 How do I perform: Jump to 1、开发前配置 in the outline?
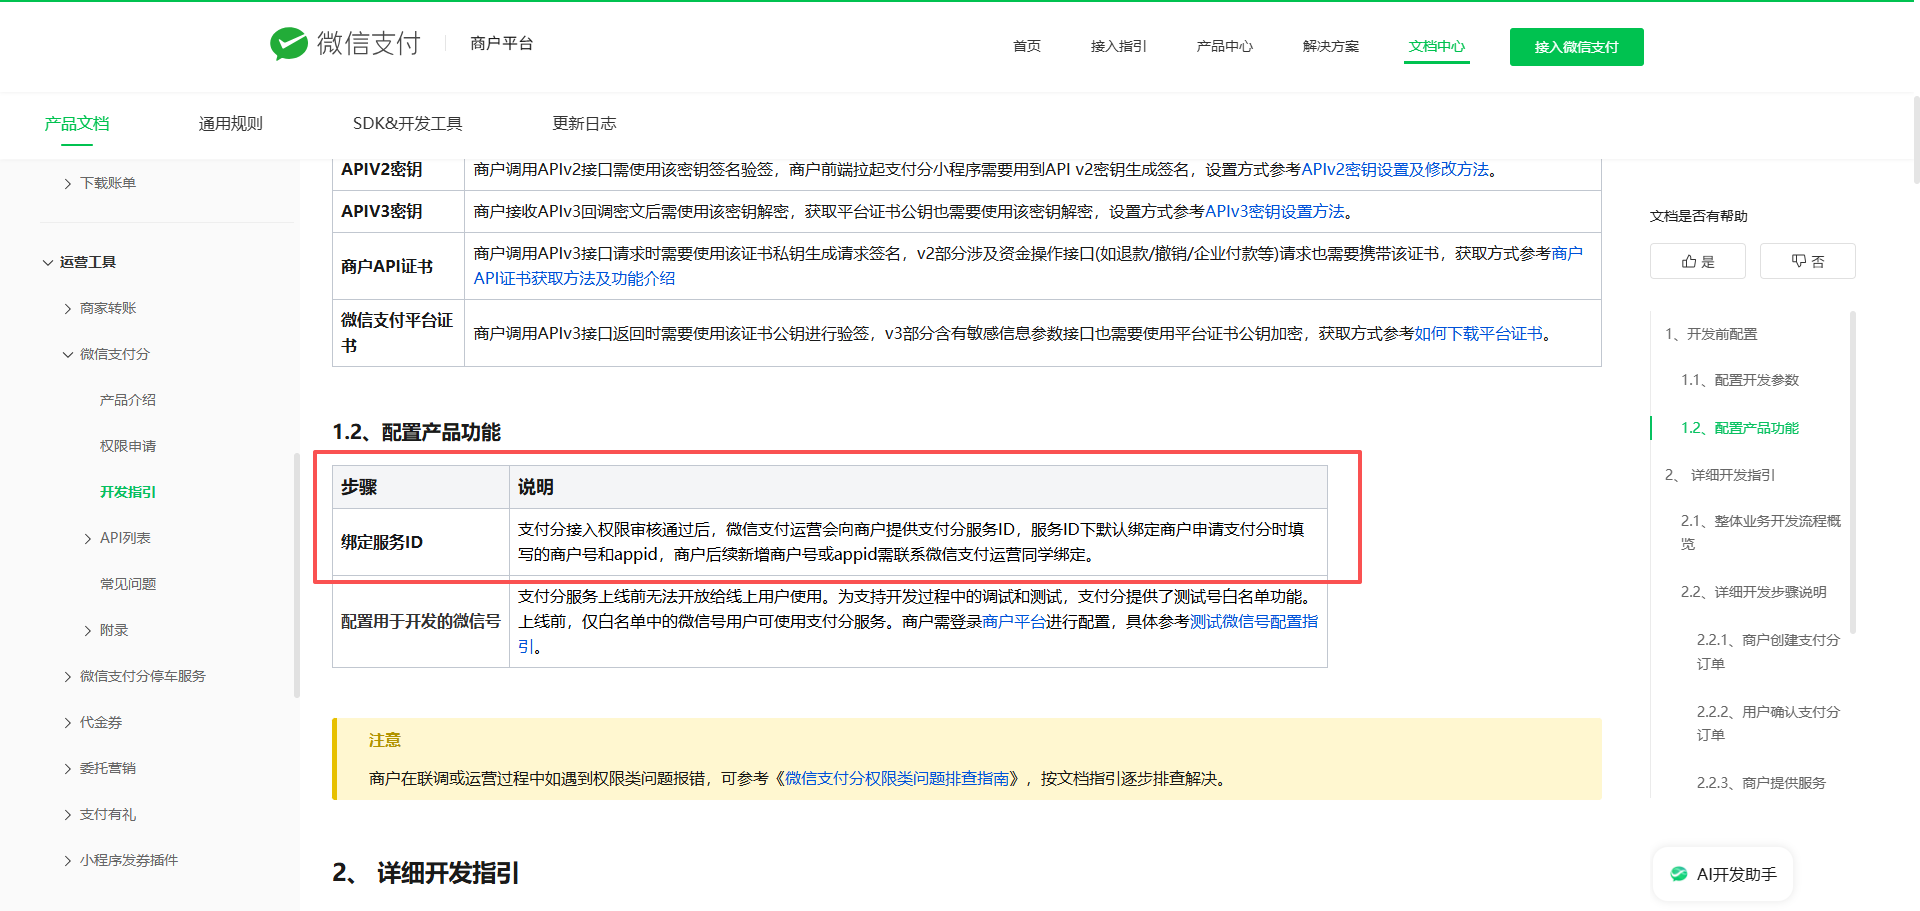pyautogui.click(x=1711, y=334)
